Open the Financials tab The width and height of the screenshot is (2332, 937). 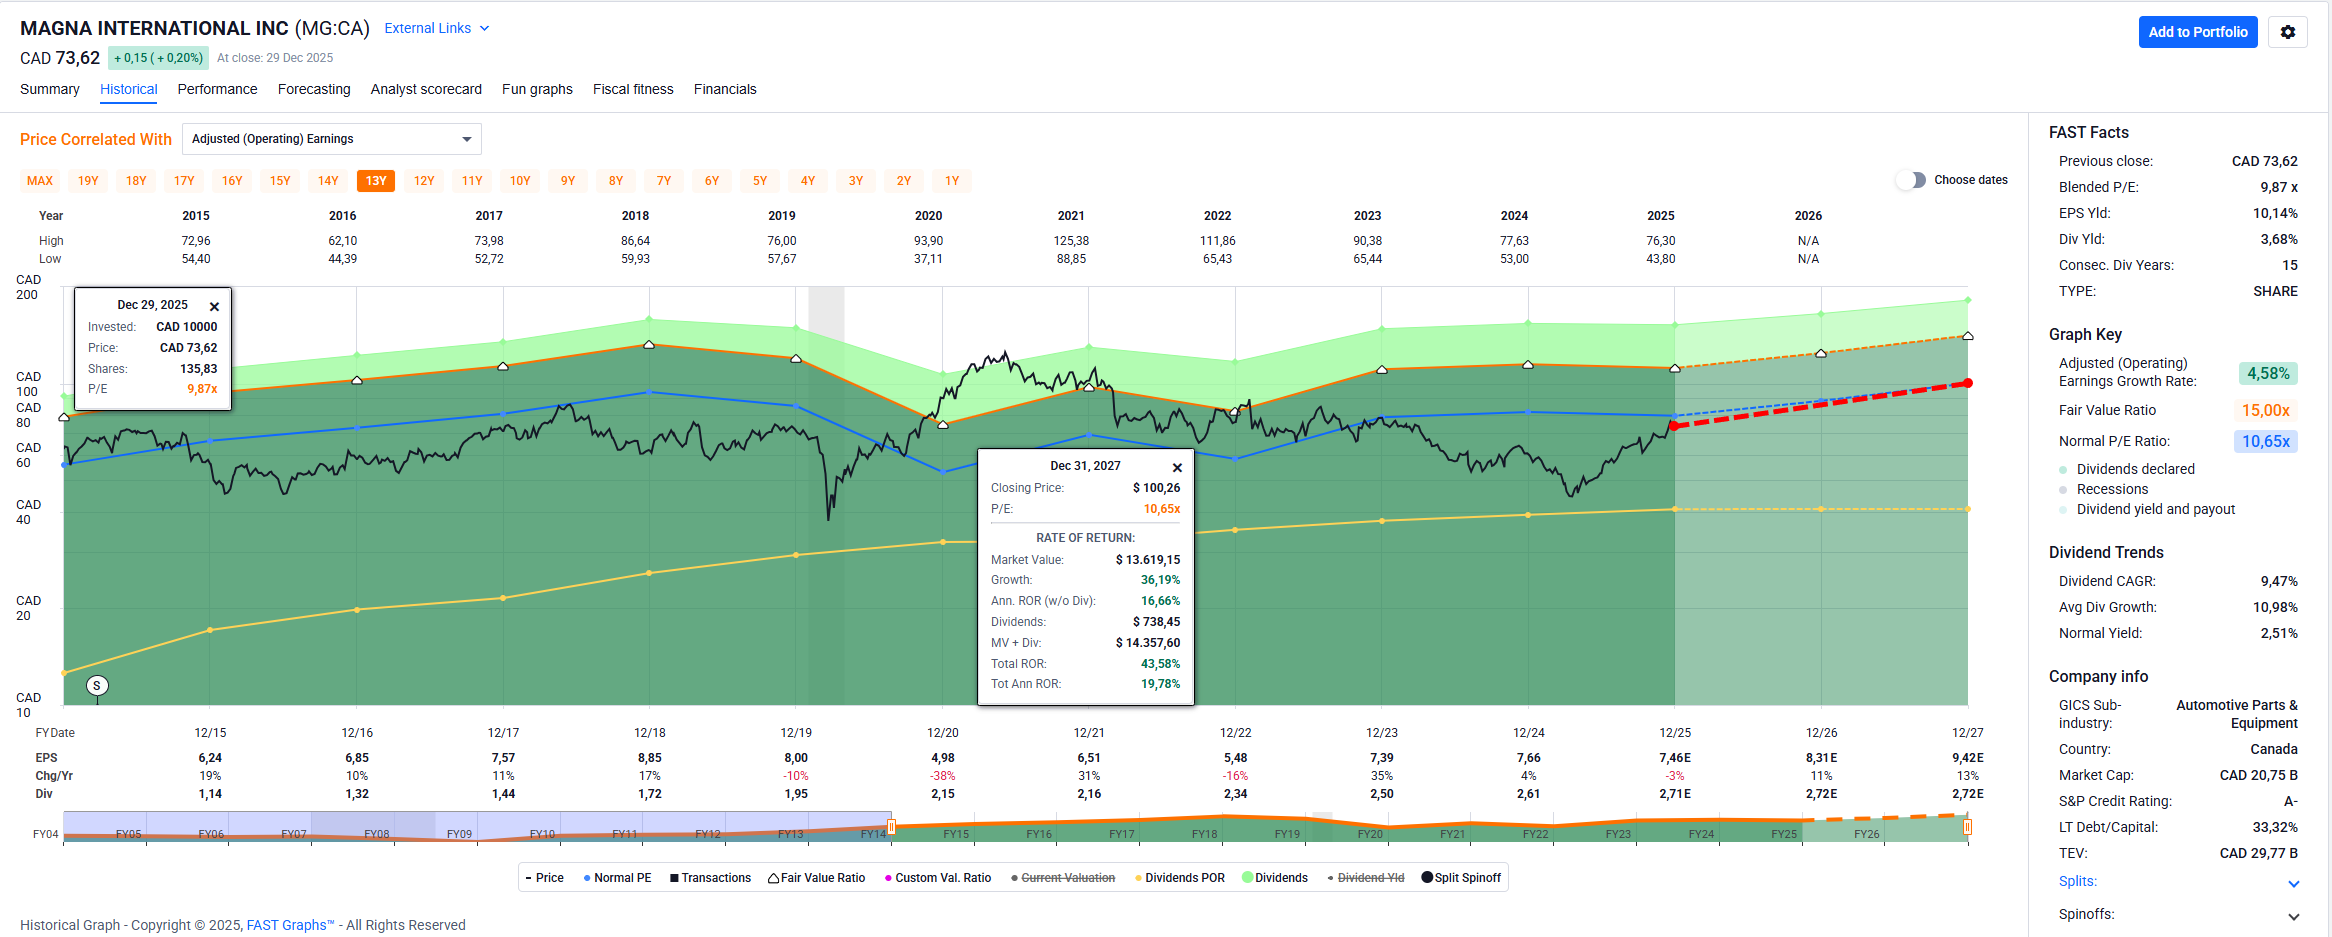[724, 89]
